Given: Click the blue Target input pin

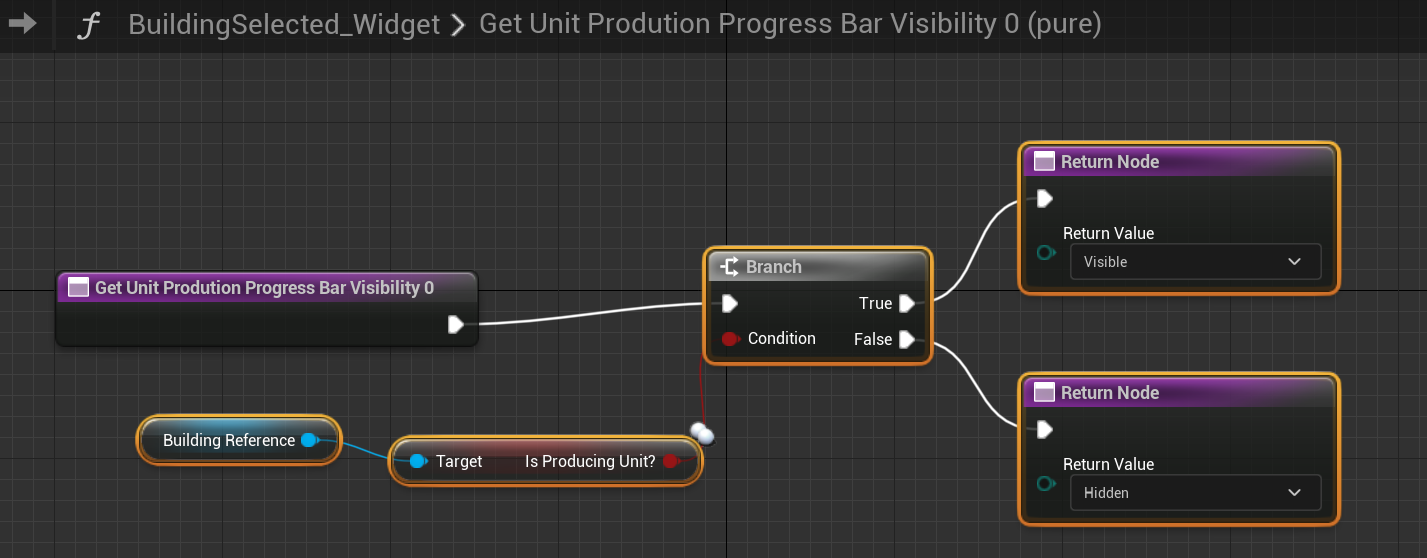Looking at the screenshot, I should pos(417,461).
